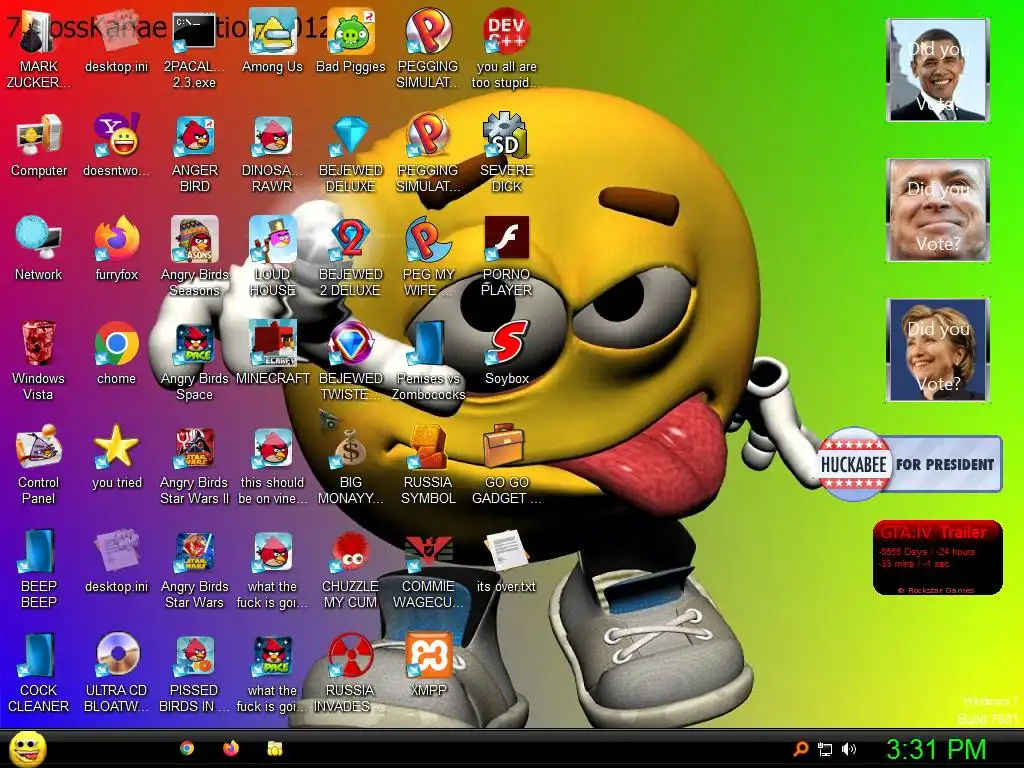Viewport: 1024px width, 768px height.
Task: Click the 3:31 PM taskbar clock
Action: coord(936,750)
